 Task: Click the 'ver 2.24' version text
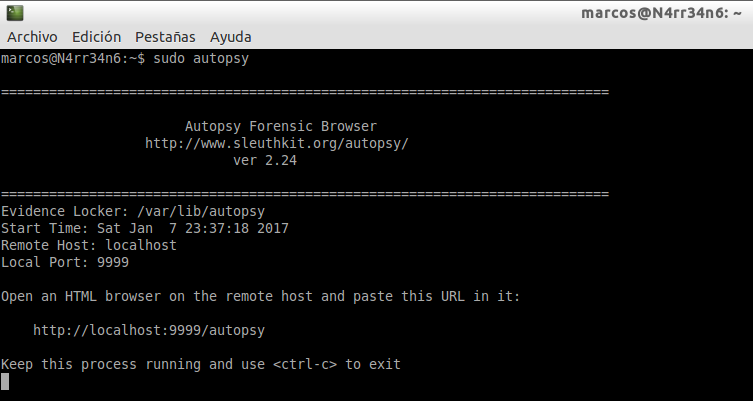[x=265, y=160]
